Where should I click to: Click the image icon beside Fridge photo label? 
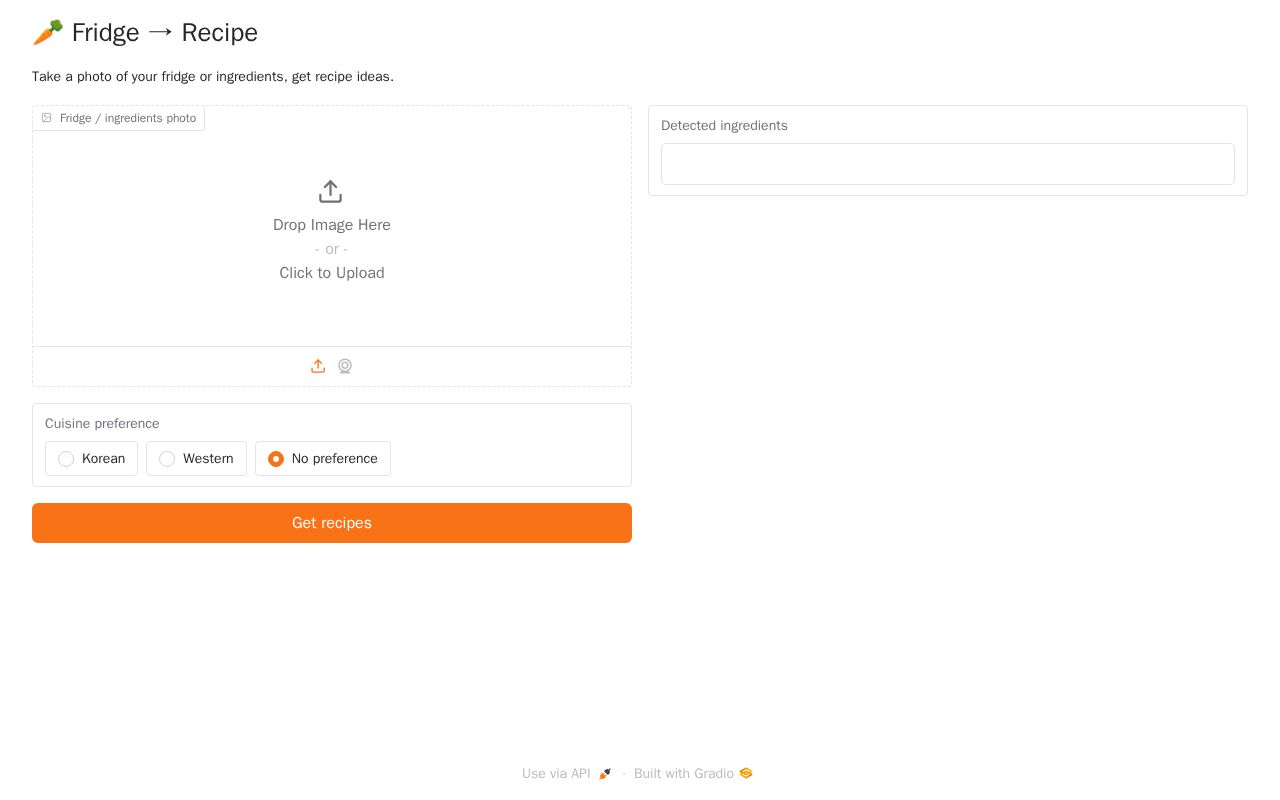coord(46,118)
